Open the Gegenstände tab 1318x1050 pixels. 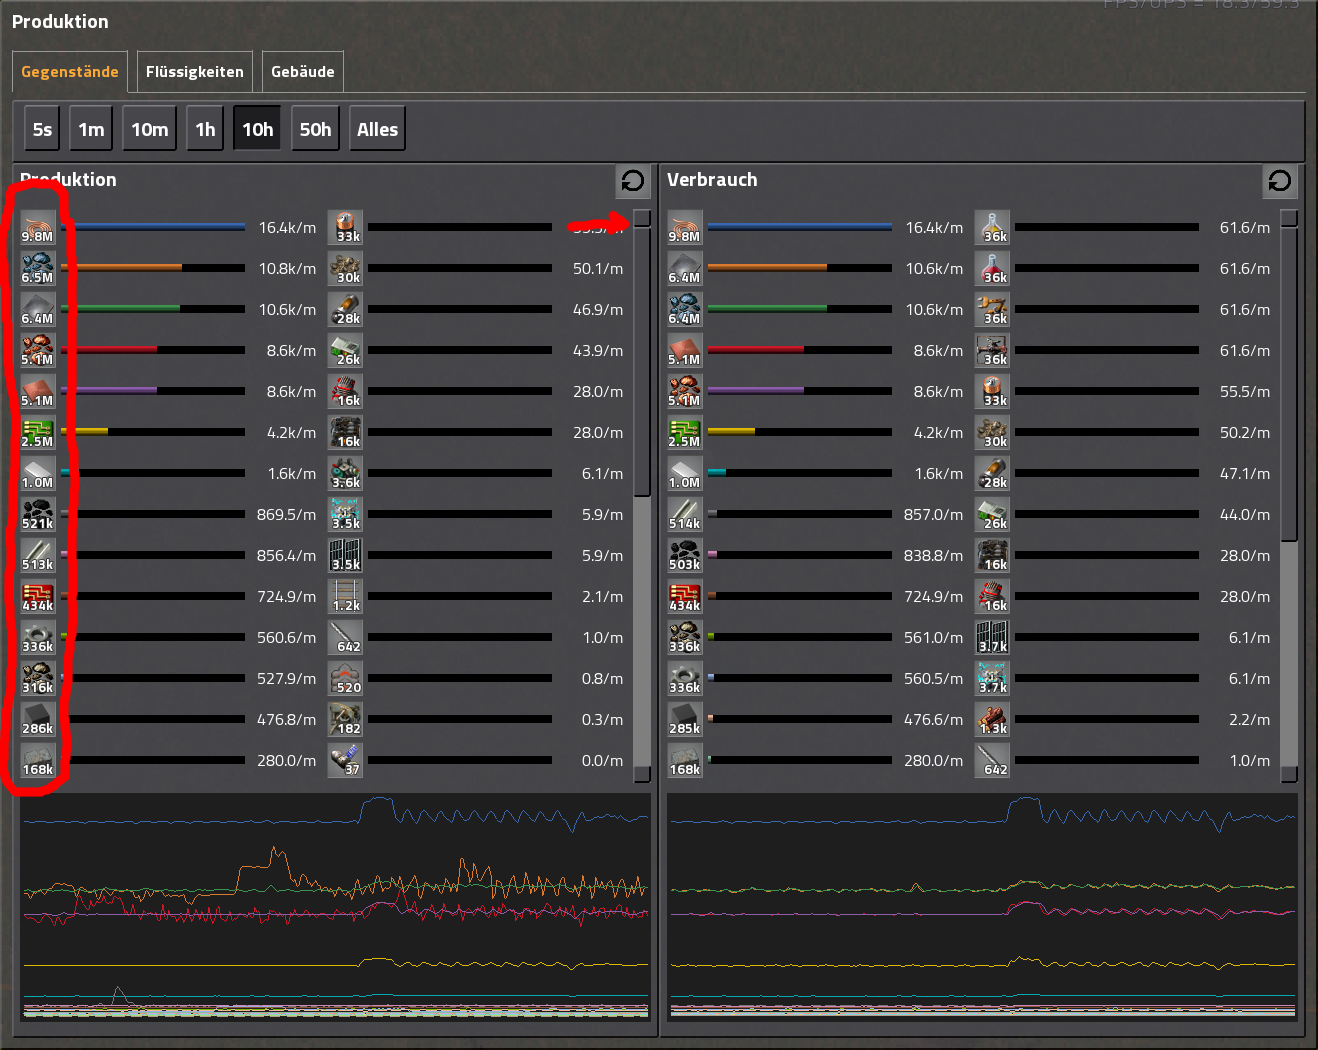pos(70,72)
